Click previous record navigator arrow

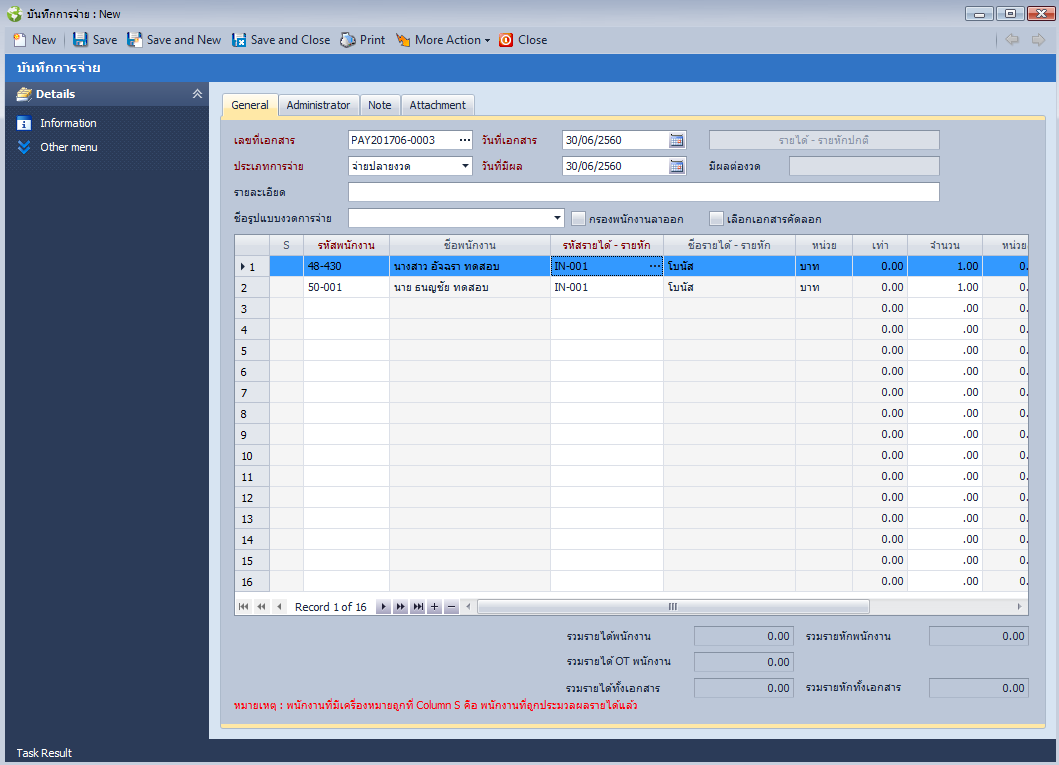tap(279, 606)
